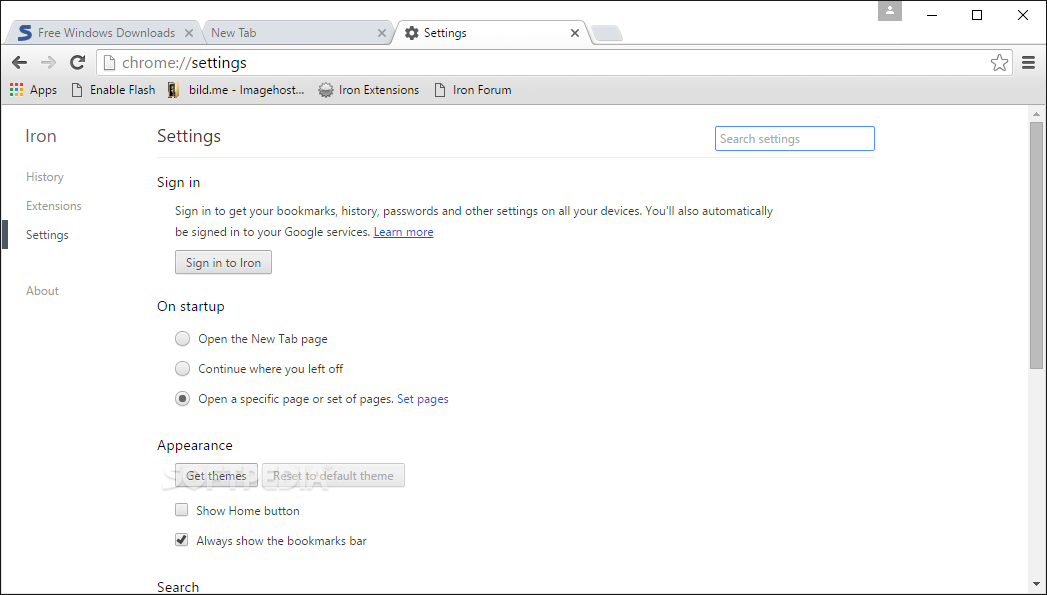
Task: Select Open the New Tab page option
Action: click(182, 339)
